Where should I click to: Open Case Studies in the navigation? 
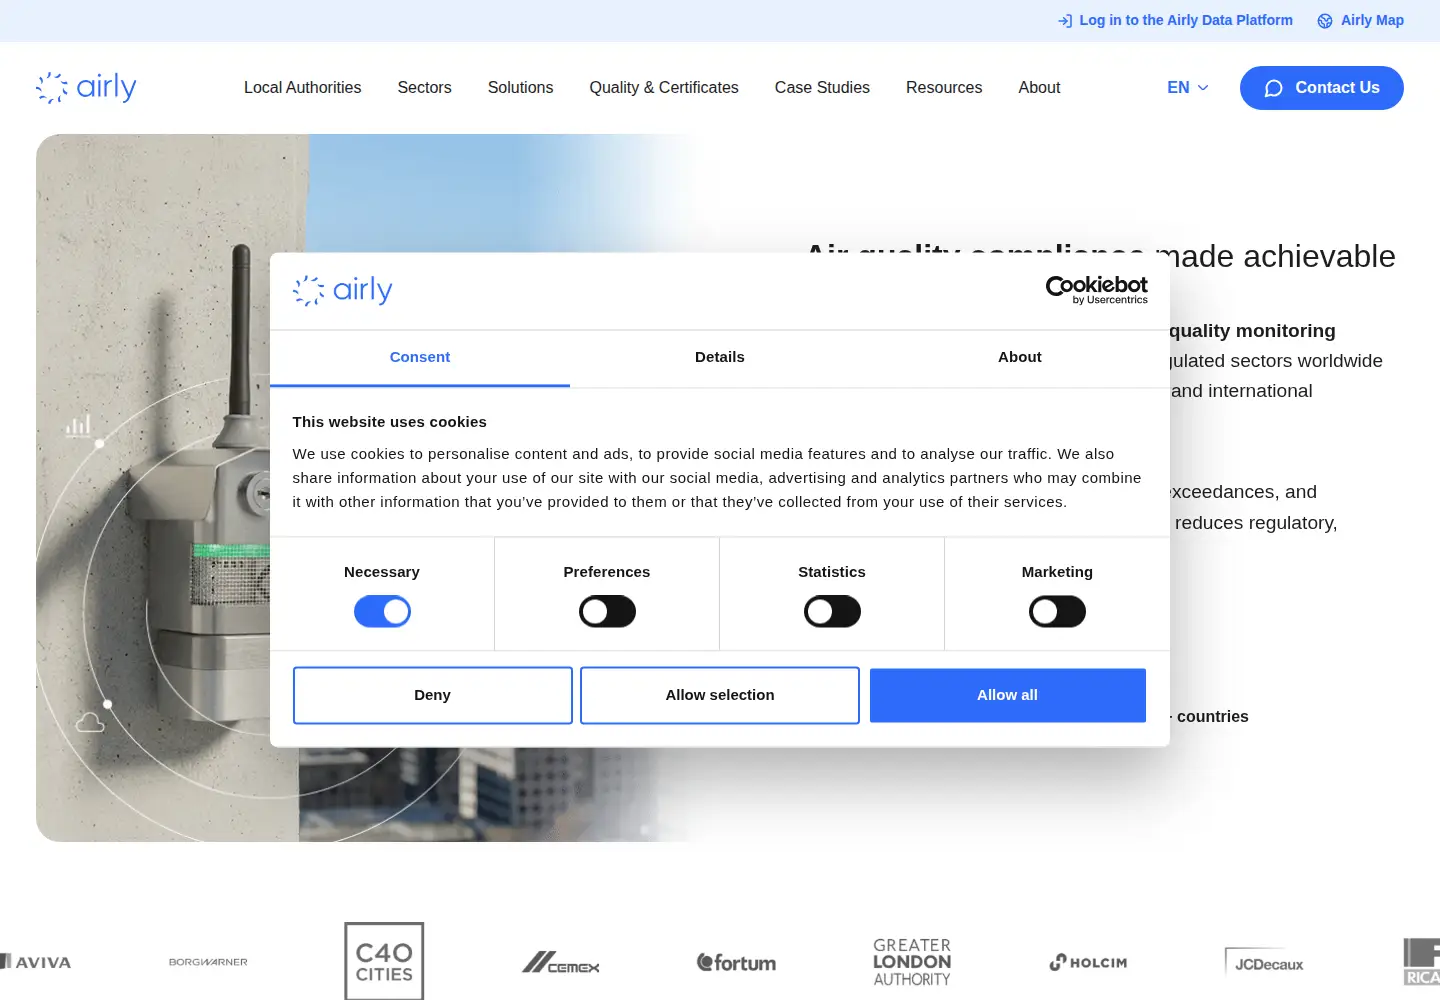(822, 88)
